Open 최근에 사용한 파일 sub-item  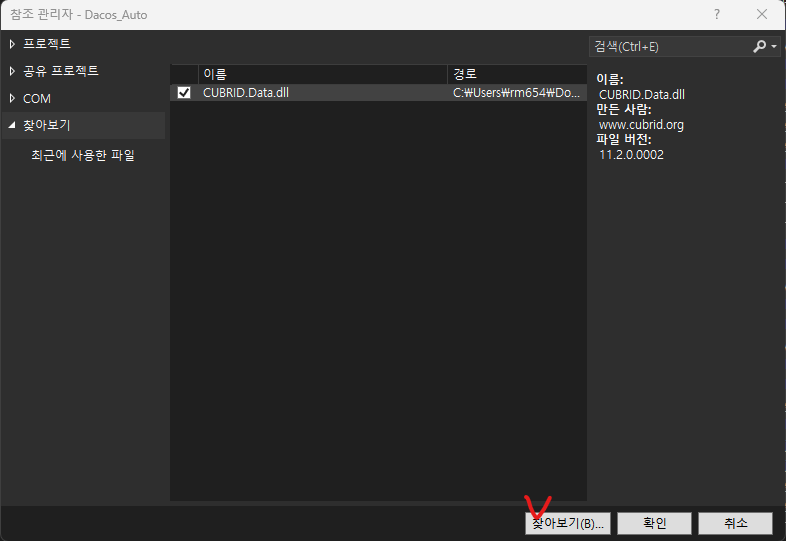coord(83,155)
